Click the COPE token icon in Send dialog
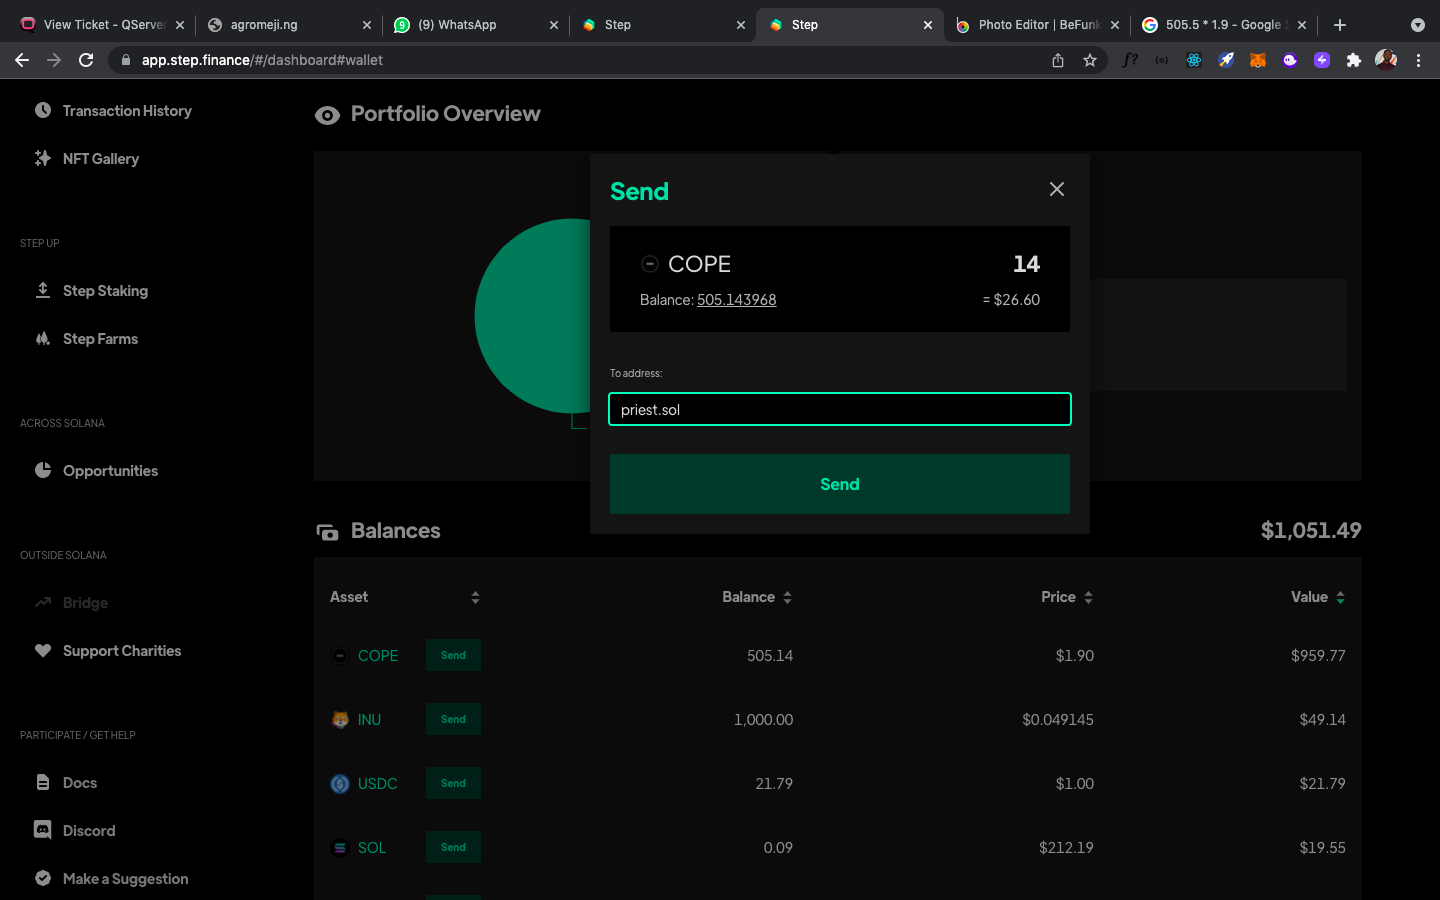This screenshot has height=900, width=1440. point(650,264)
